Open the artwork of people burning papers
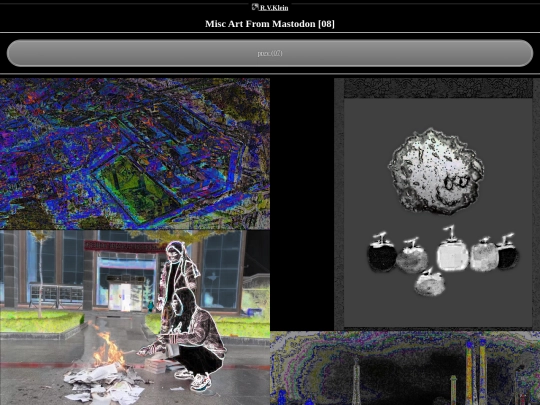 pyautogui.click(x=135, y=318)
